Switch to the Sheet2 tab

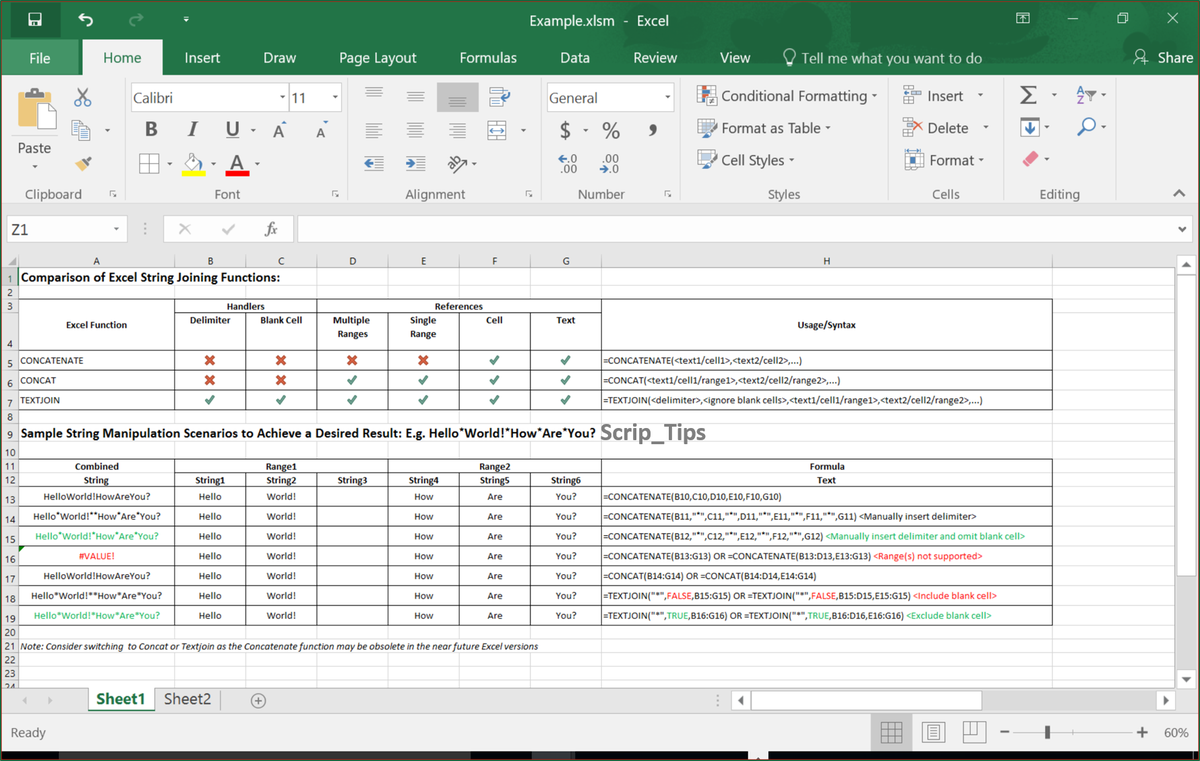187,699
